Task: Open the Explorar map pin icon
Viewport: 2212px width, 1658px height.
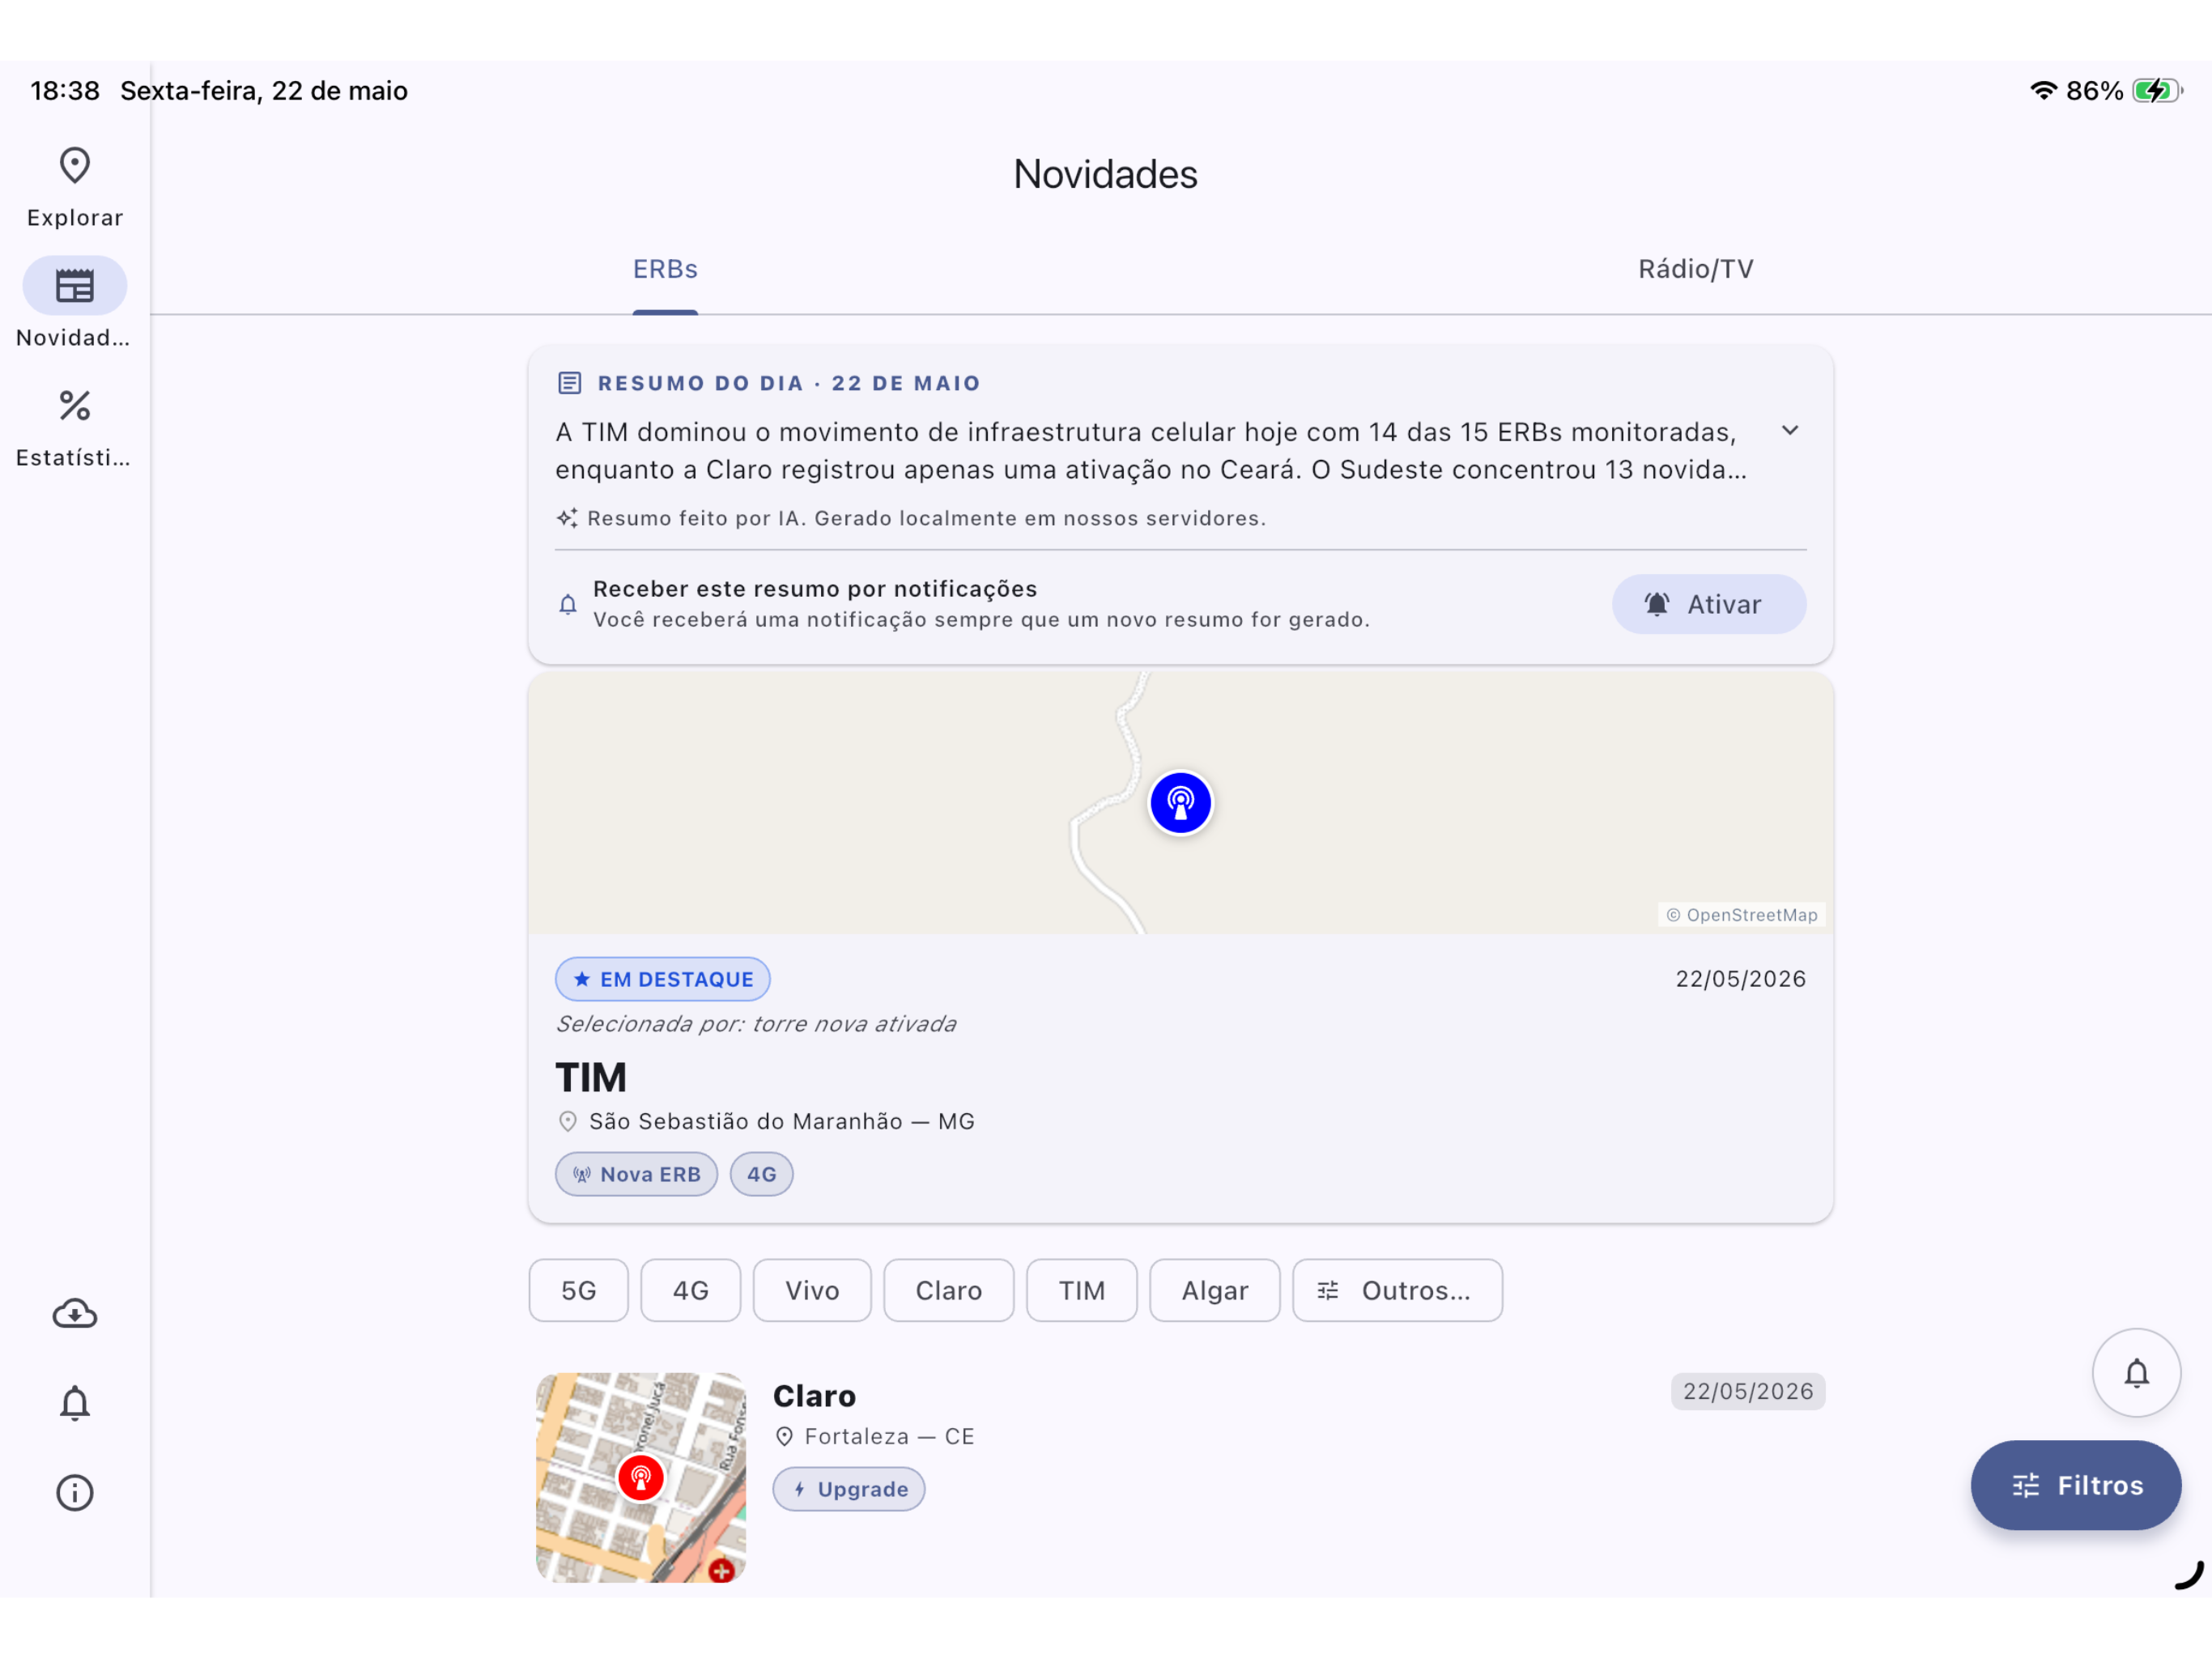Action: [x=75, y=166]
